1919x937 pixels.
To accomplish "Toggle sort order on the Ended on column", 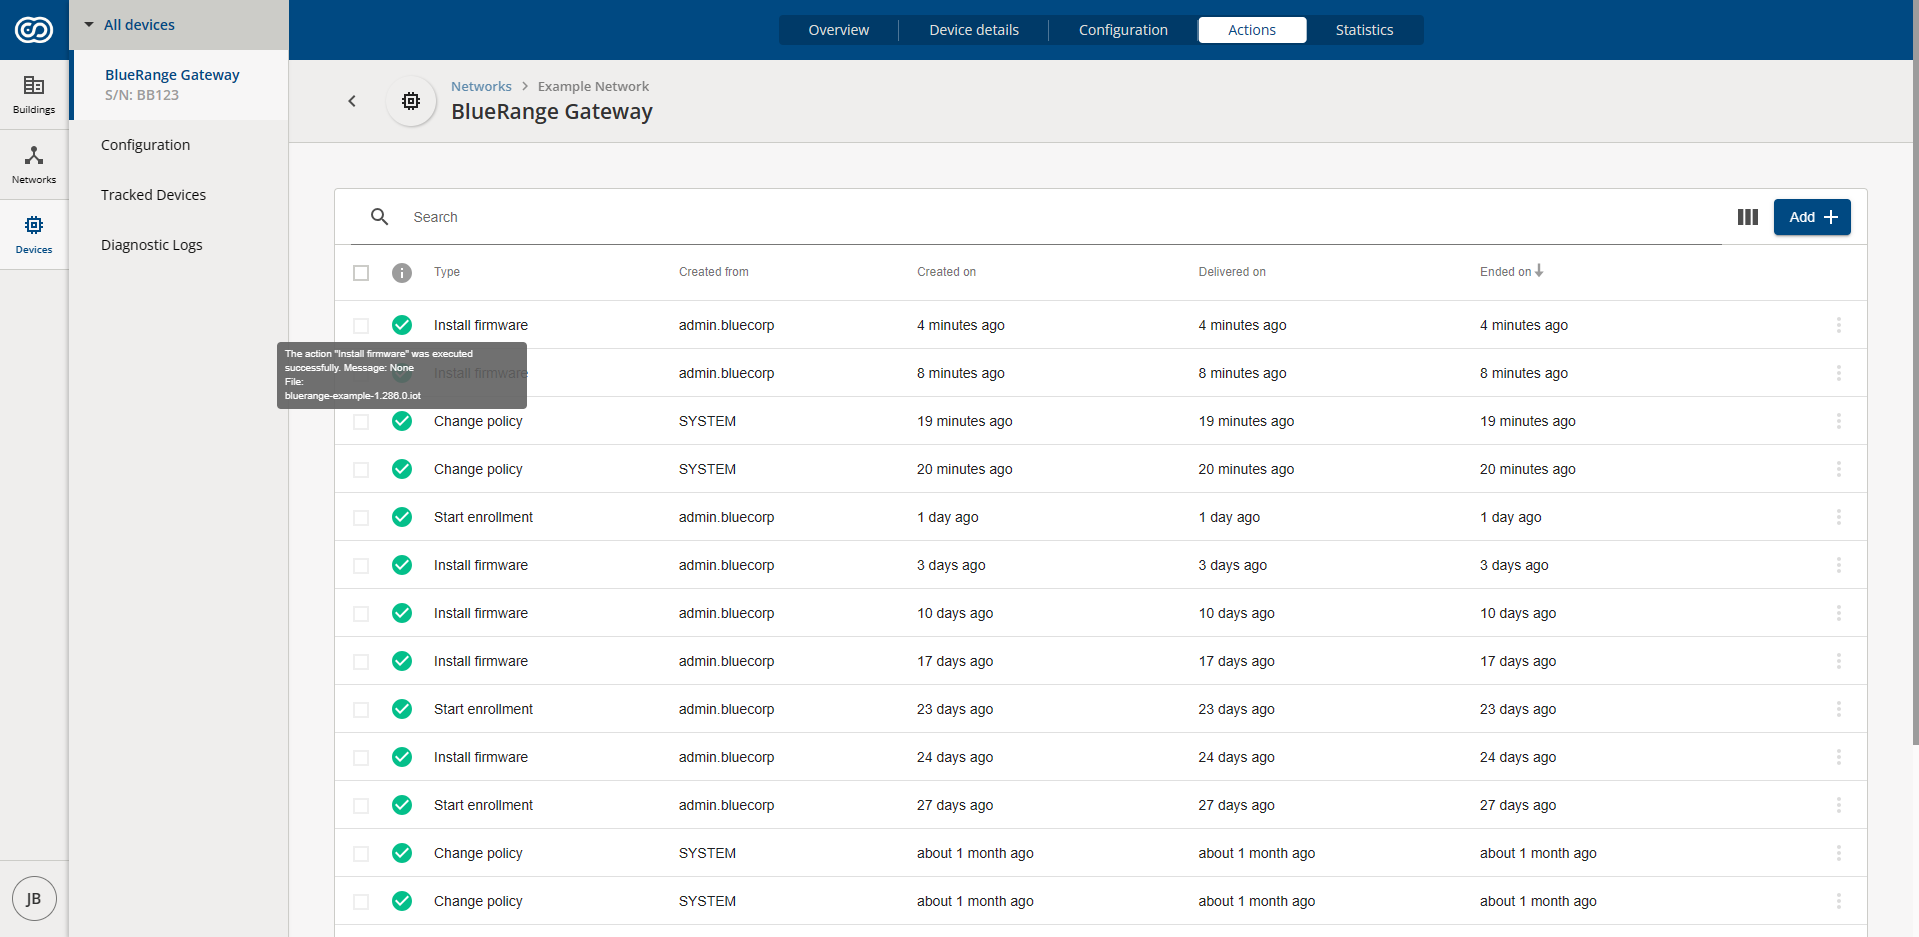I will (x=1511, y=271).
